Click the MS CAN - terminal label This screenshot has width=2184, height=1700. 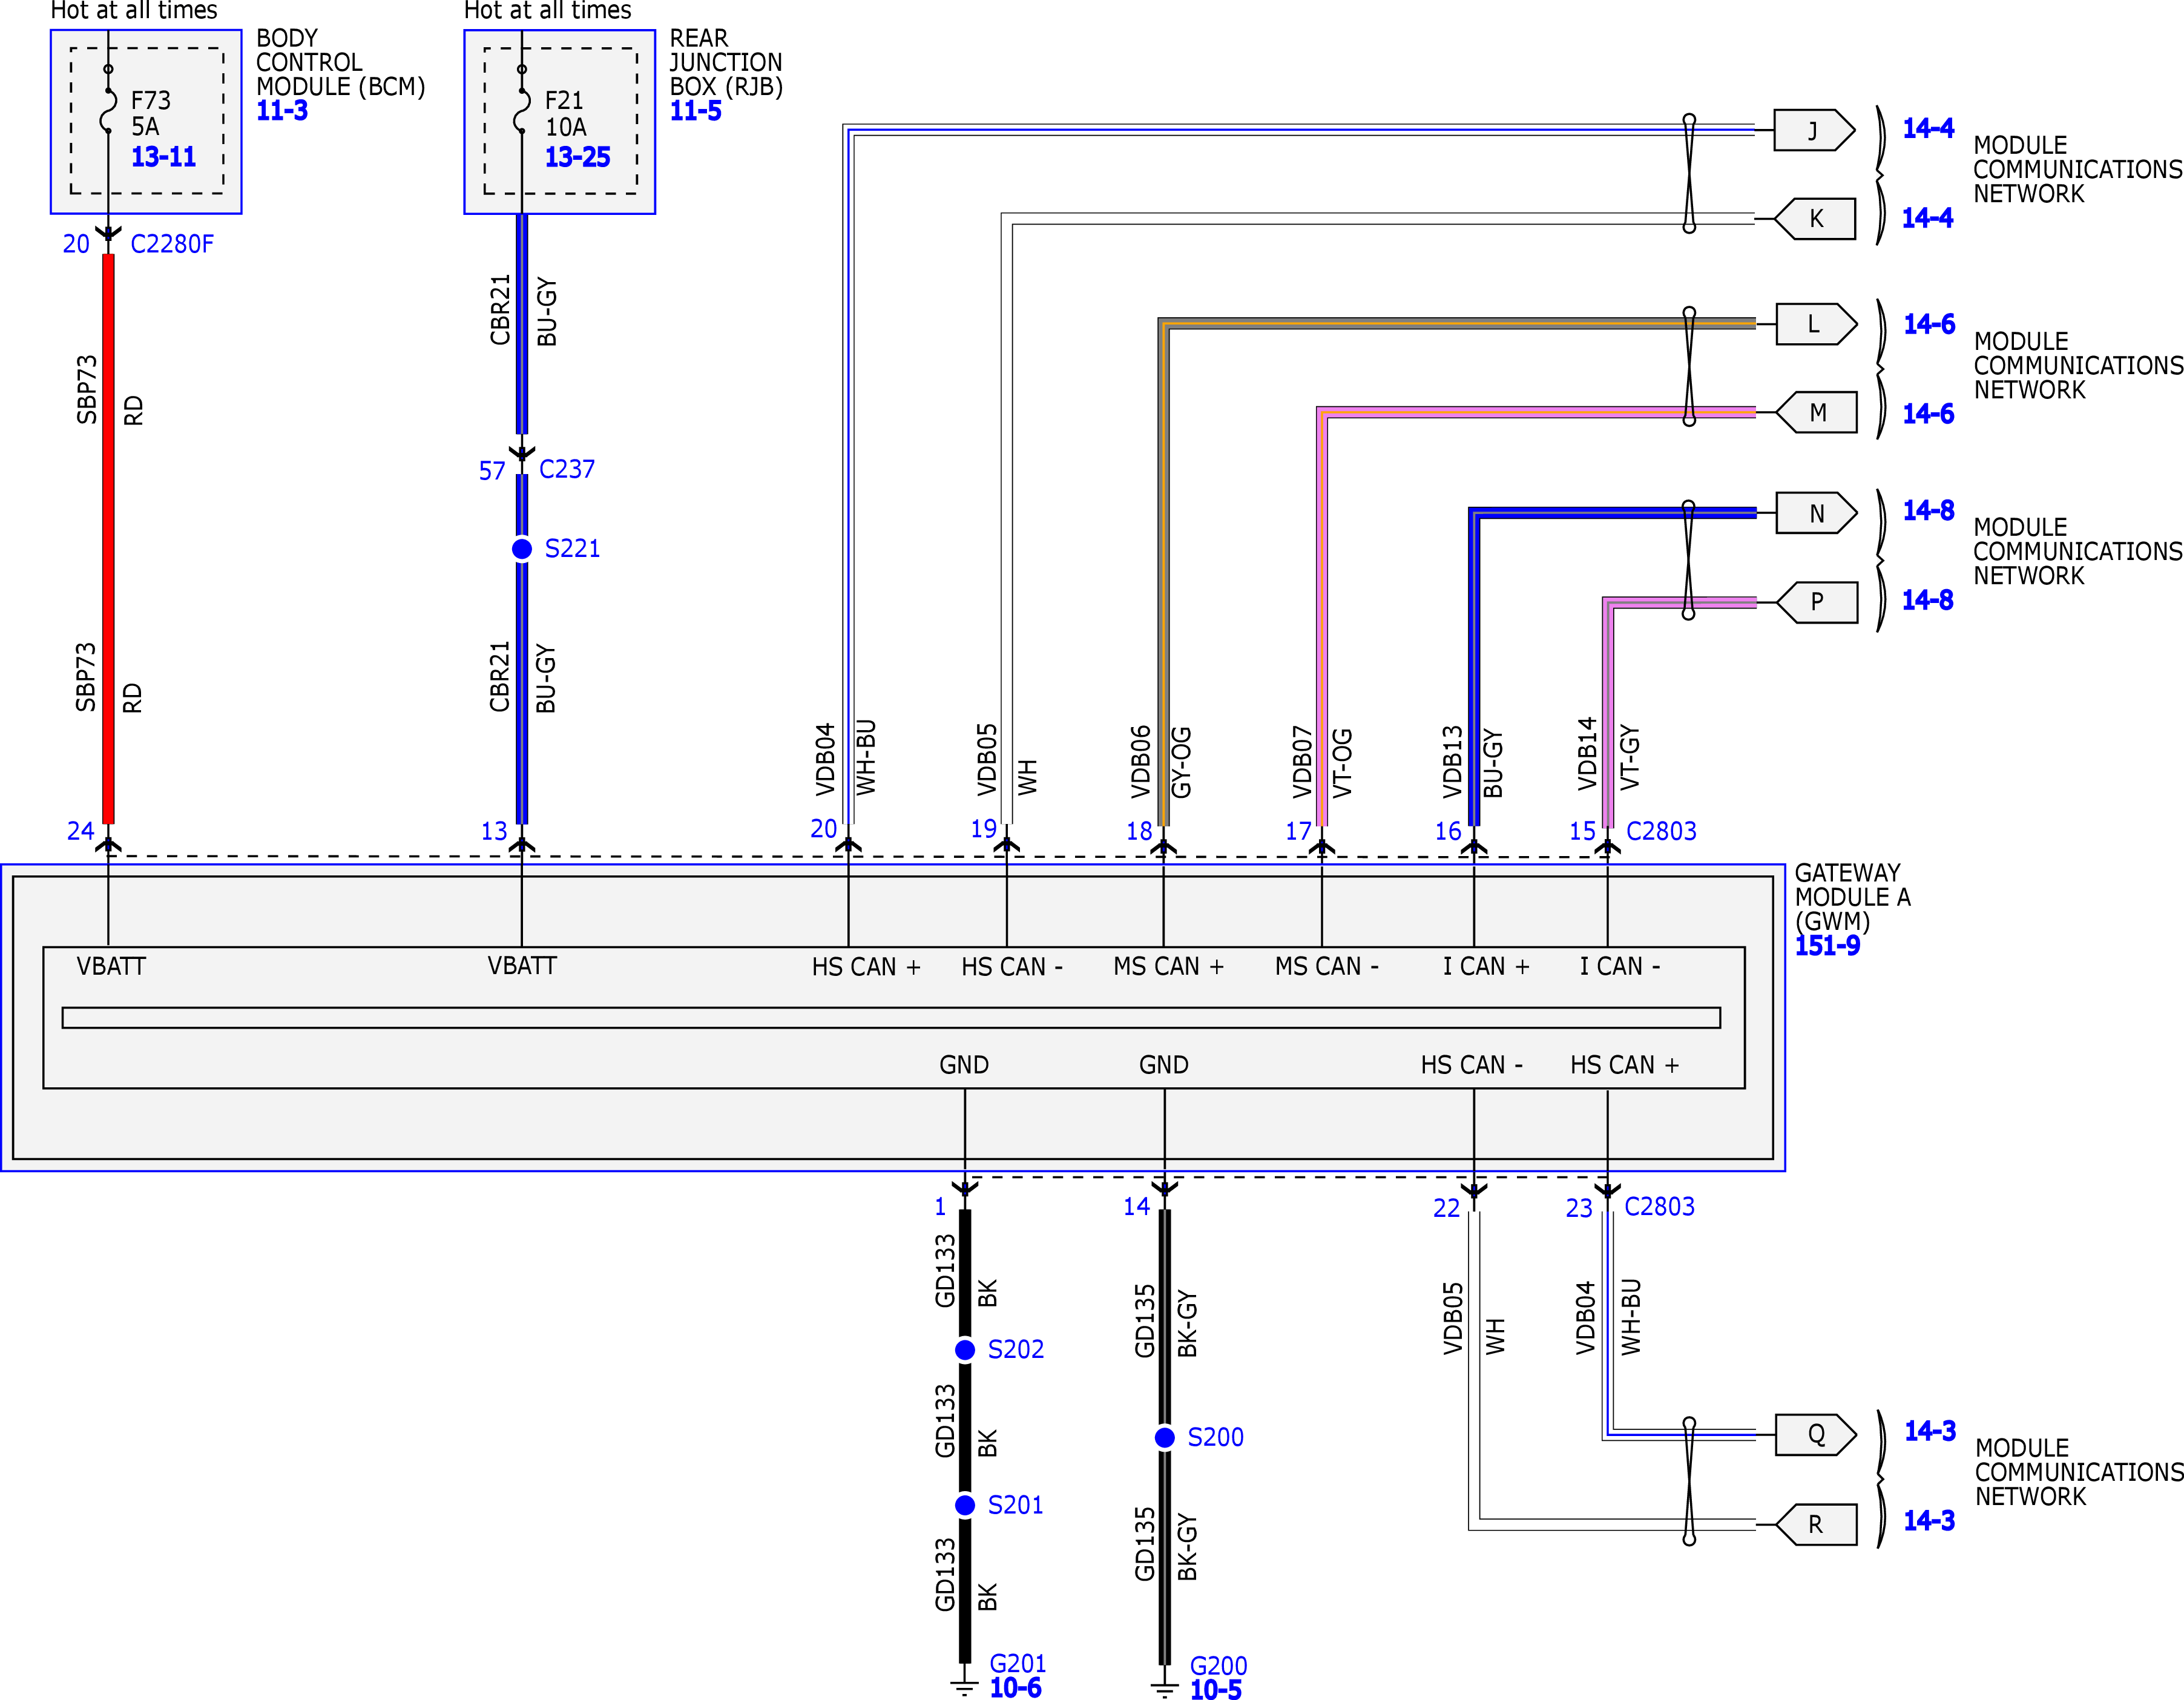point(1326,967)
